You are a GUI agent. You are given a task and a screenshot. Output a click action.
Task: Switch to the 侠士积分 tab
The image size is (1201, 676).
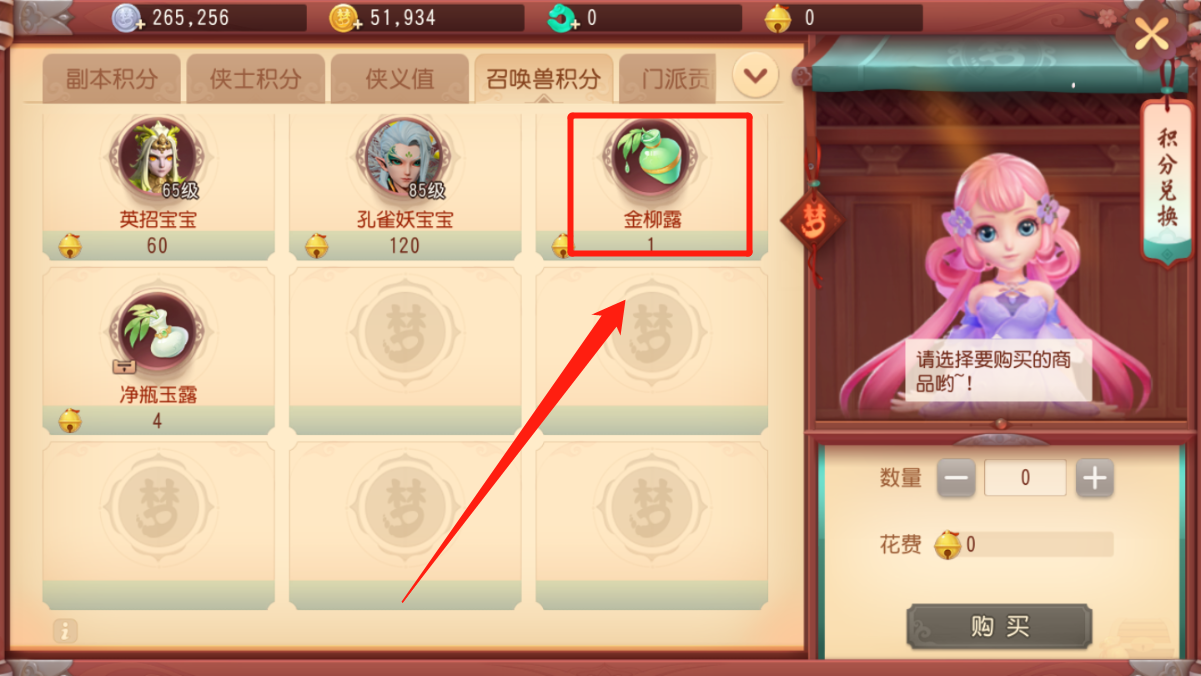256,79
